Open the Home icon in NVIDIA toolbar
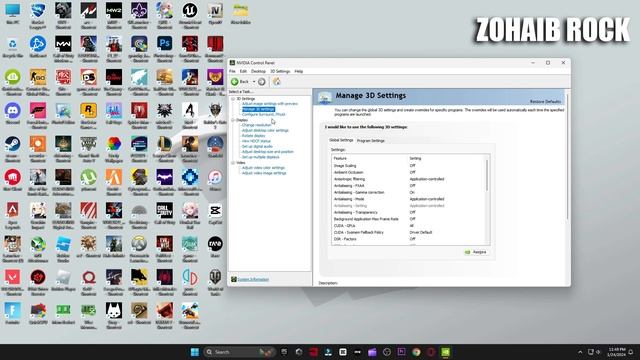Screen dimensions: 640x360 click(x=277, y=81)
